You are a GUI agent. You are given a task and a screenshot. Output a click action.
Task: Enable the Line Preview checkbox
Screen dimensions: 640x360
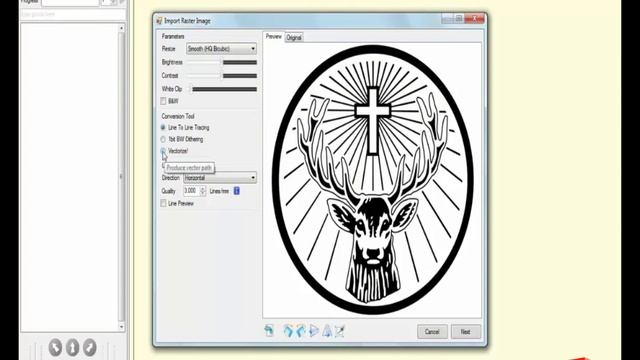163,203
